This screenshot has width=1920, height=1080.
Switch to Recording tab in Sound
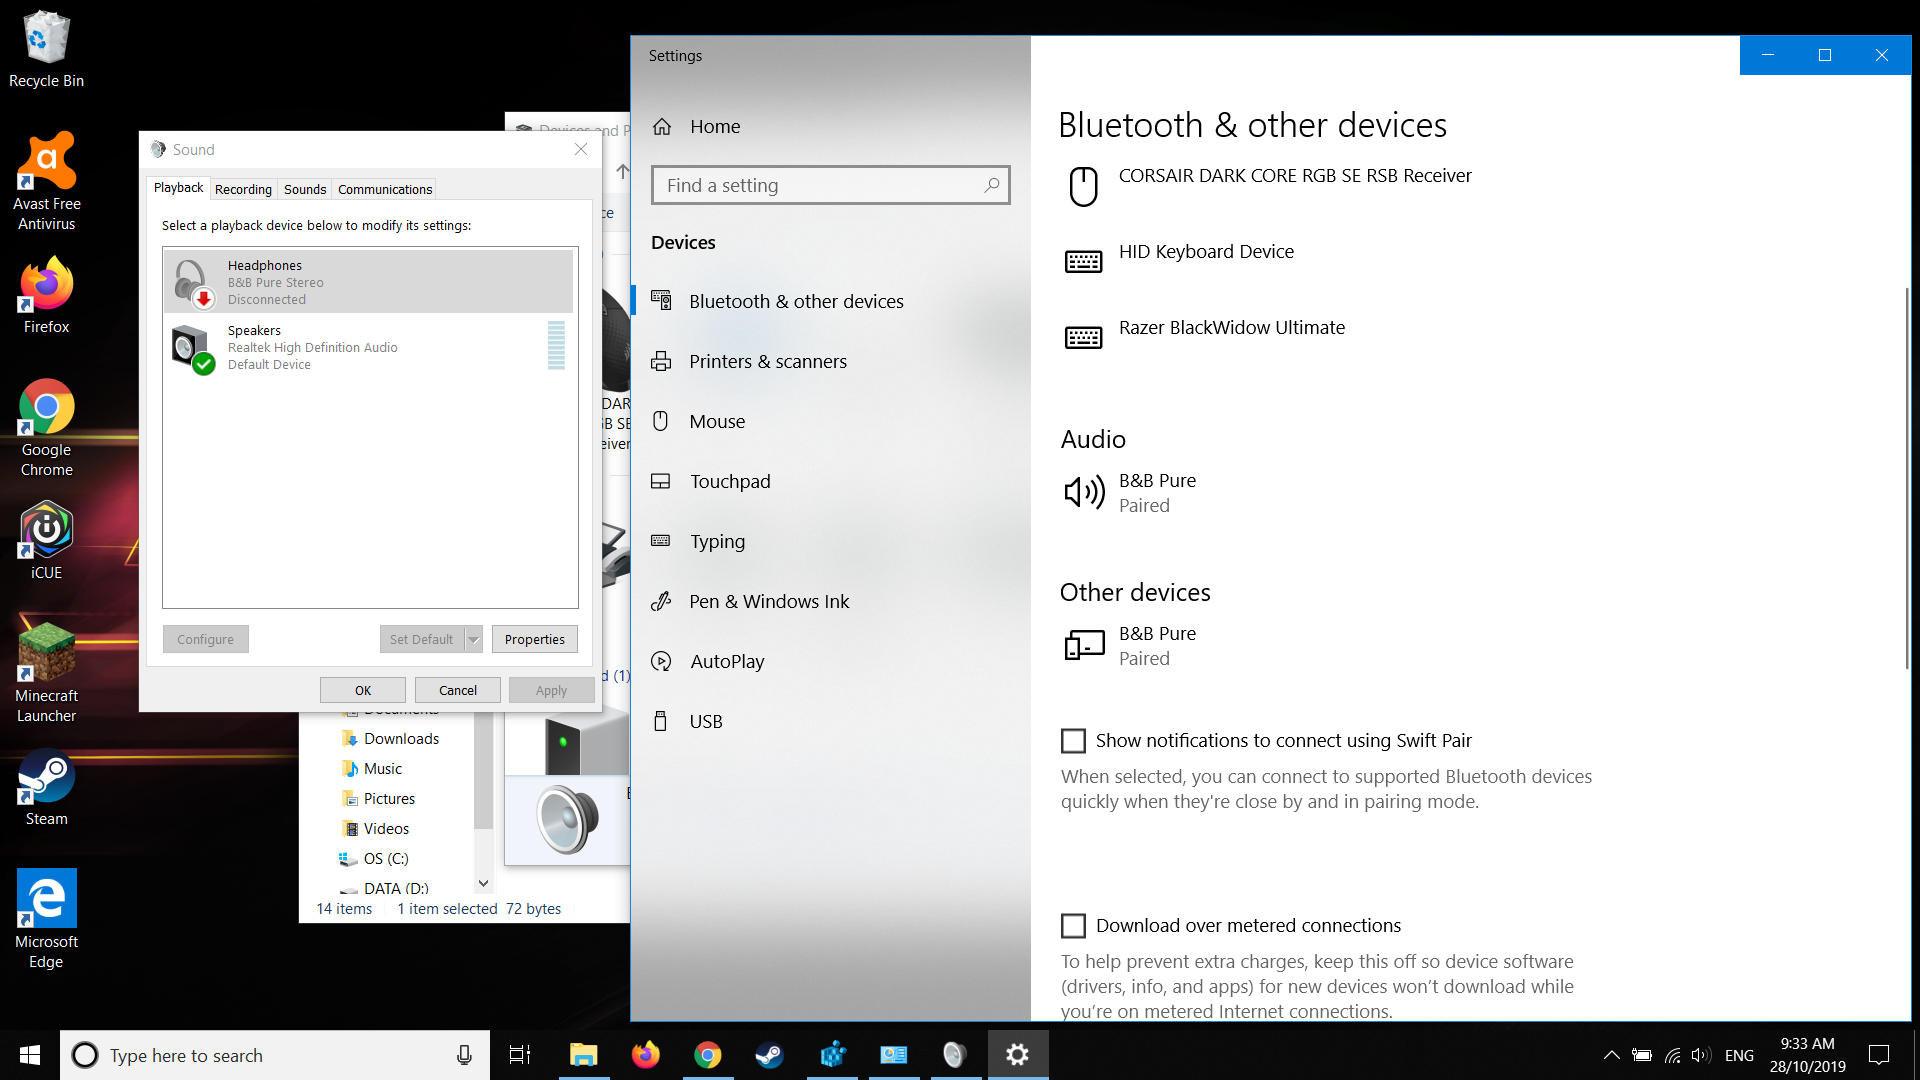243,189
